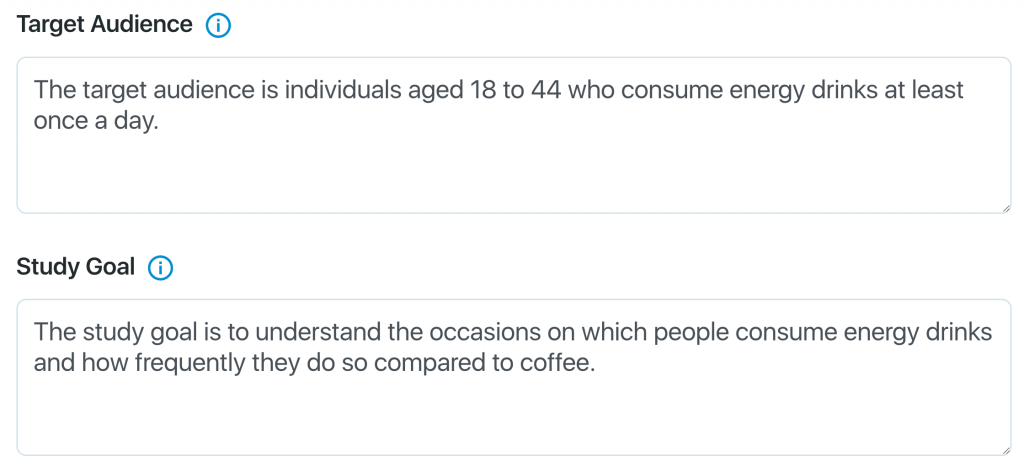Click the Target Audience resize handle corner

pyautogui.click(x=1006, y=208)
